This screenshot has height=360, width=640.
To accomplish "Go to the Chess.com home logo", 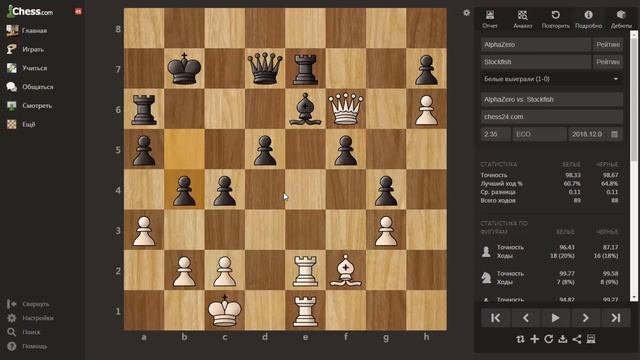I will pos(30,11).
